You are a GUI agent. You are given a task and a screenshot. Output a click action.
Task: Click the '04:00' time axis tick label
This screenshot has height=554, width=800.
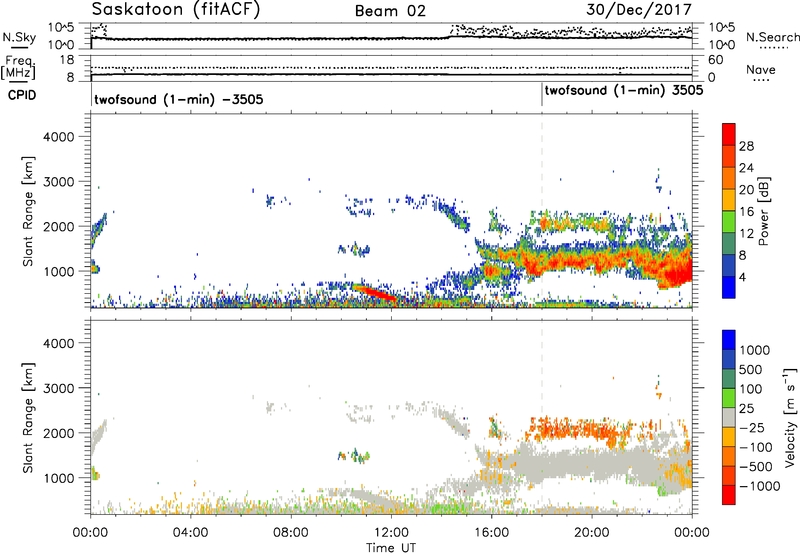pos(190,533)
